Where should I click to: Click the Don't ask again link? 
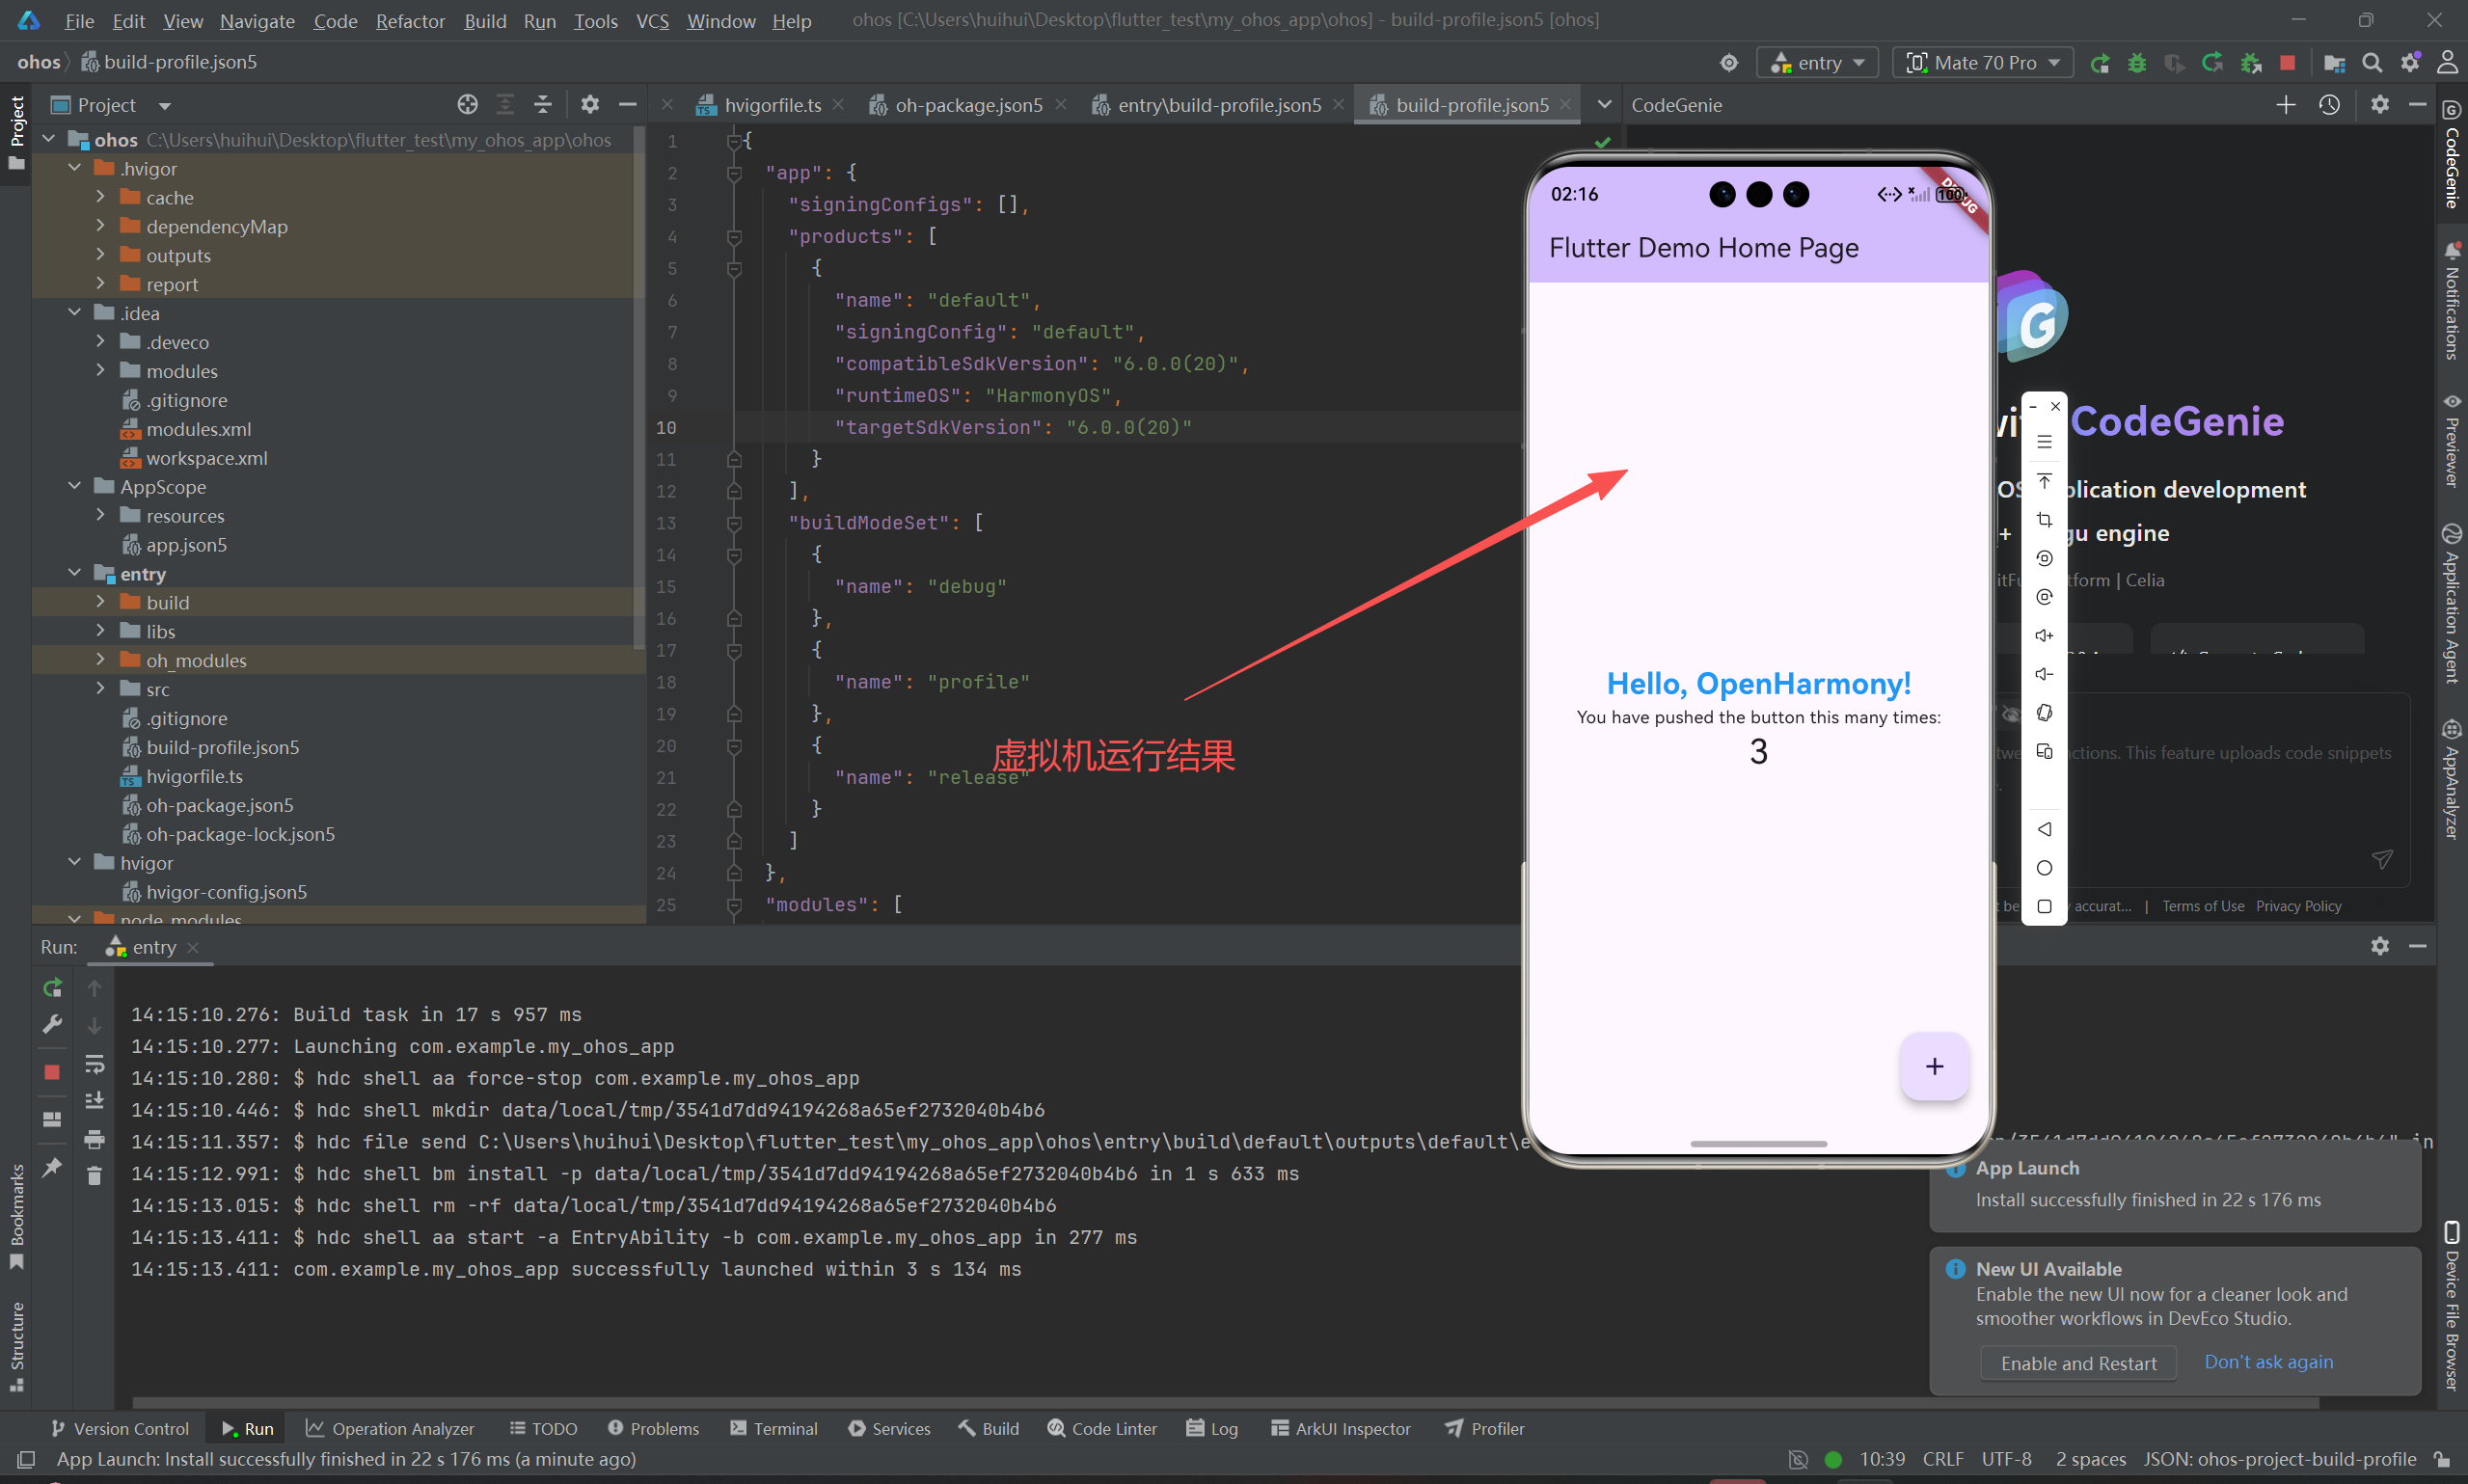pyautogui.click(x=2268, y=1362)
